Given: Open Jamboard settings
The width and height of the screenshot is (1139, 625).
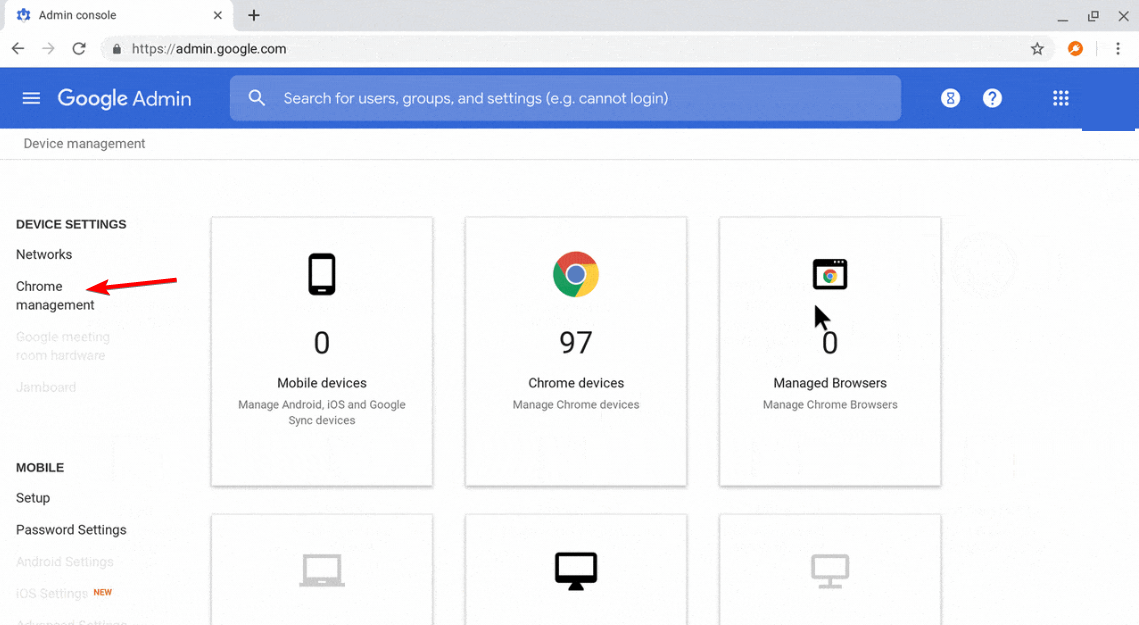Looking at the screenshot, I should tap(46, 387).
